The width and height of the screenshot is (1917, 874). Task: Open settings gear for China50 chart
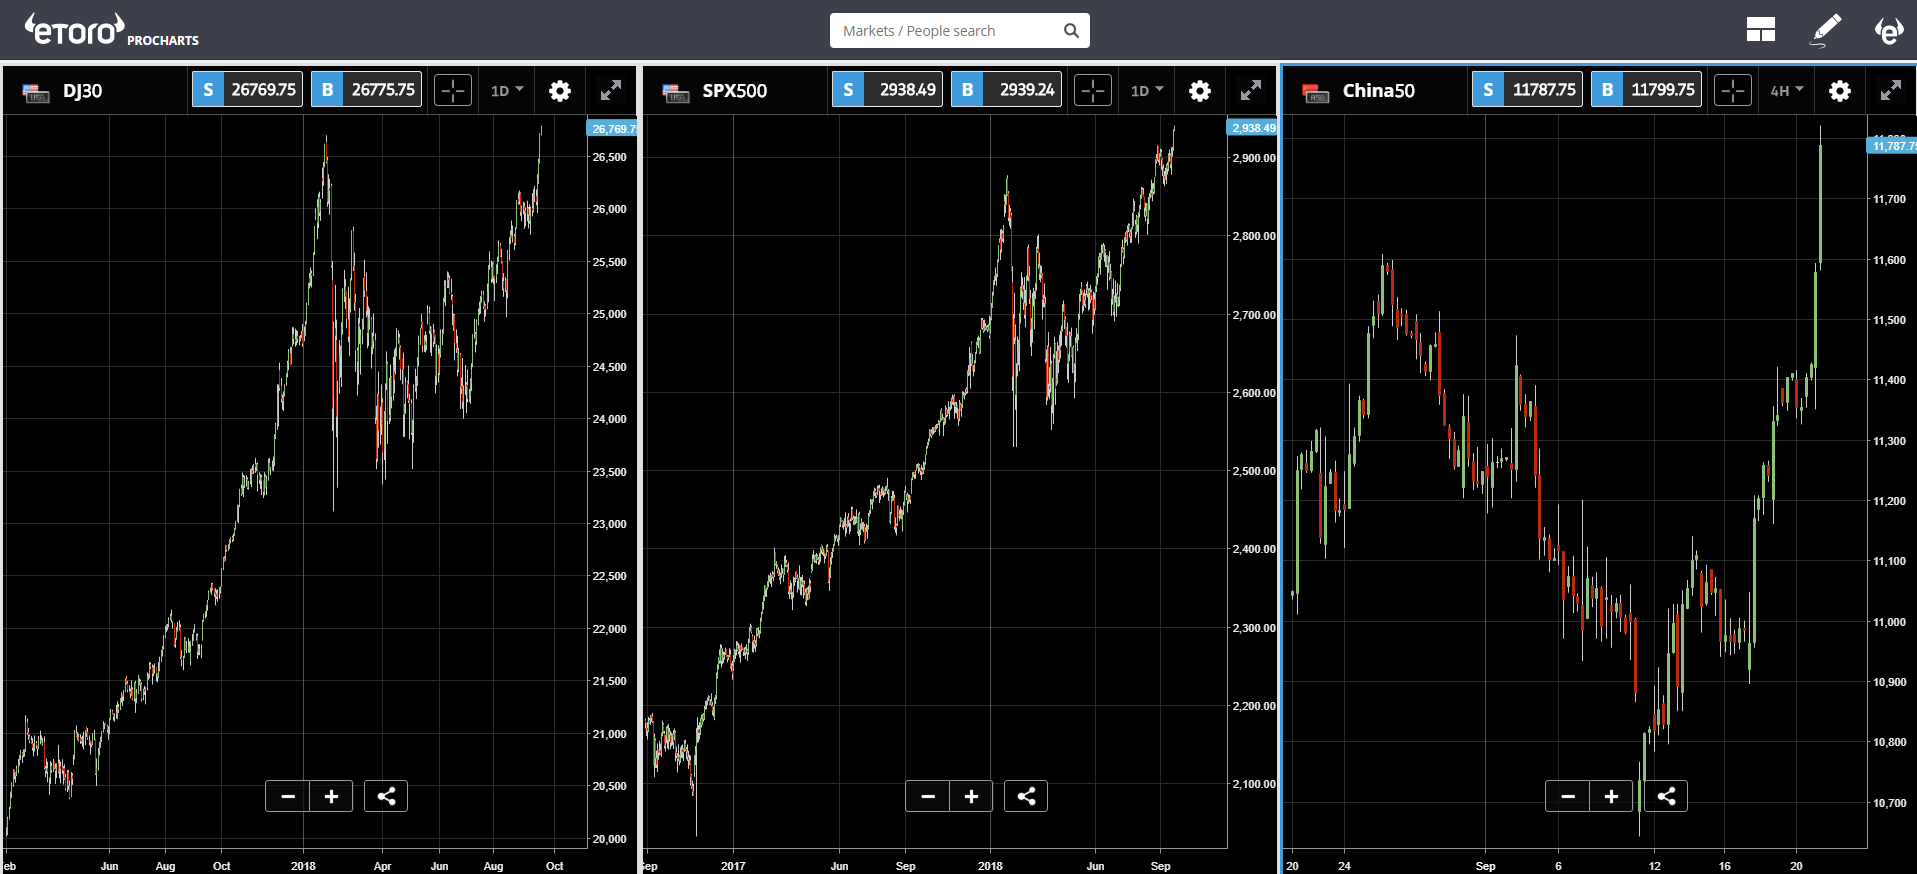pos(1839,91)
